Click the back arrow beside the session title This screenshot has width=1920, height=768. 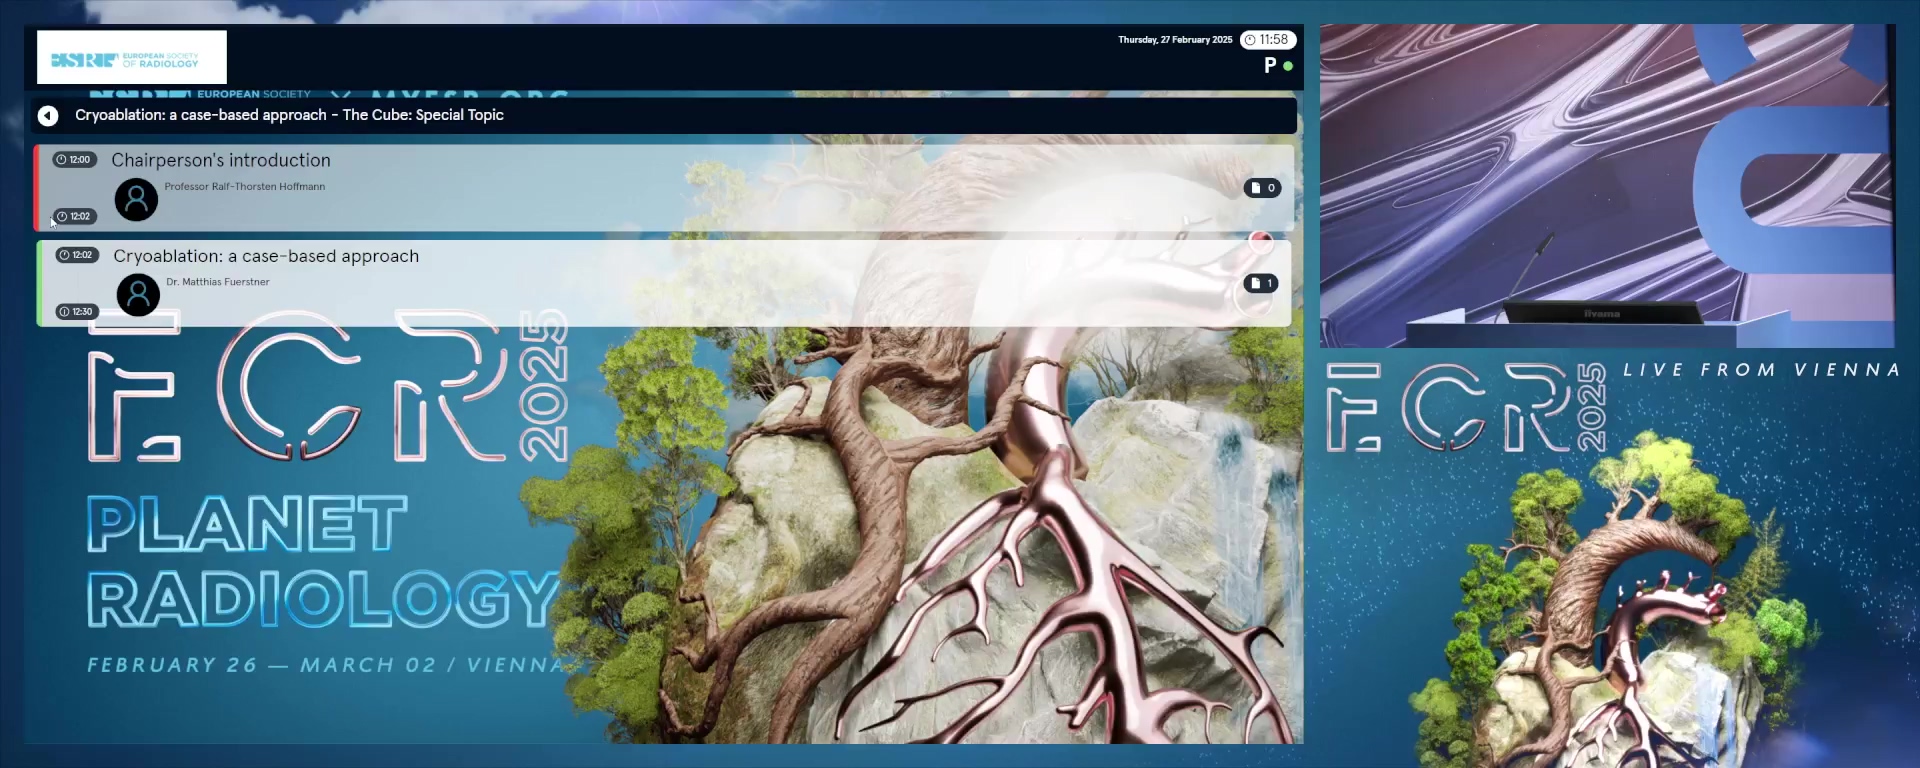click(x=48, y=116)
